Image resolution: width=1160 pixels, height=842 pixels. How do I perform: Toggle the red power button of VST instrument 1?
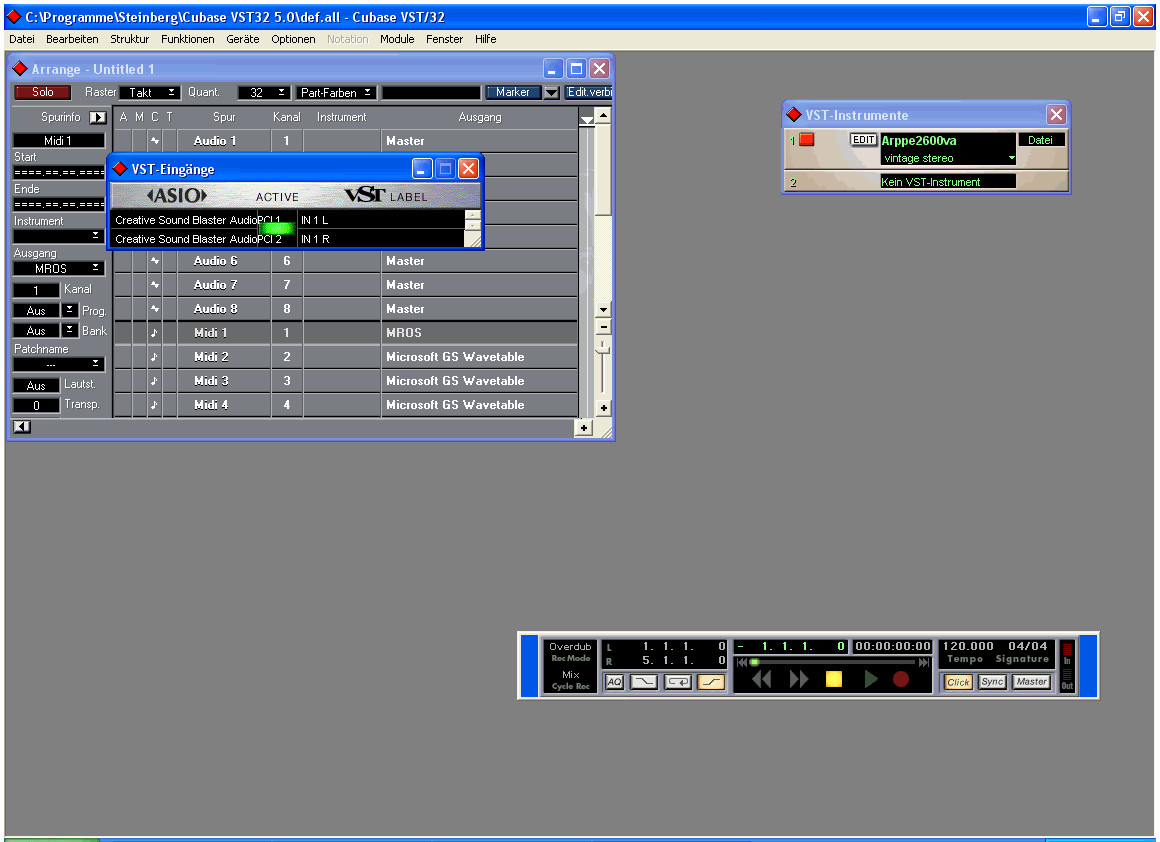tap(806, 139)
